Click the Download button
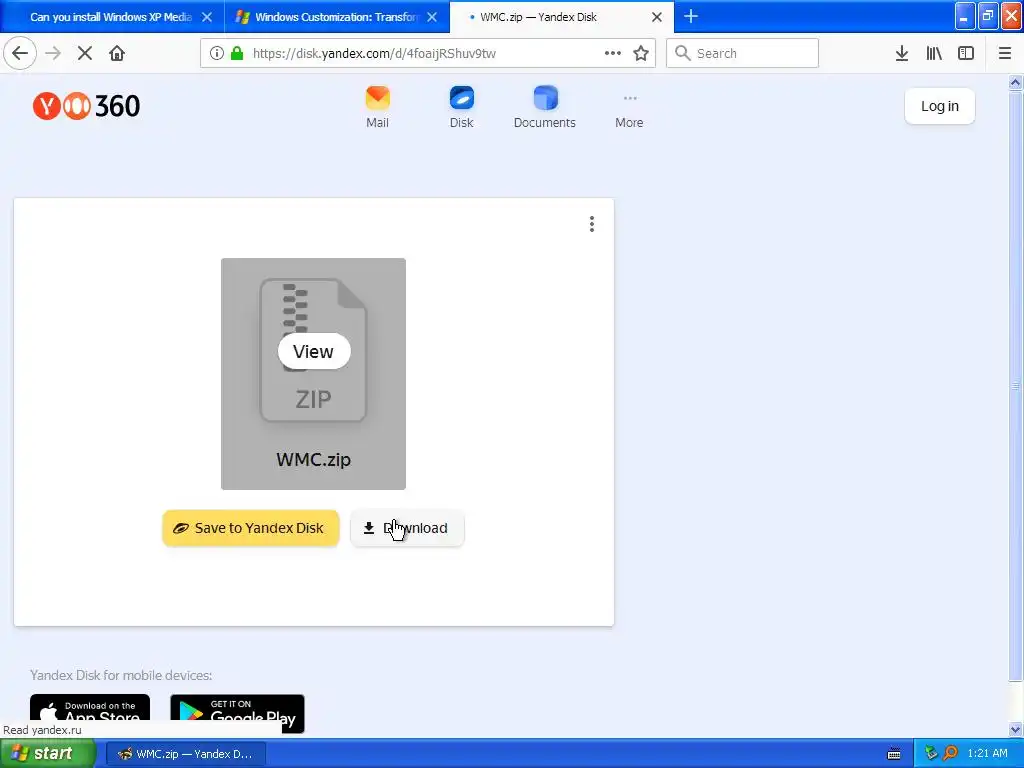1024x768 pixels. click(408, 528)
